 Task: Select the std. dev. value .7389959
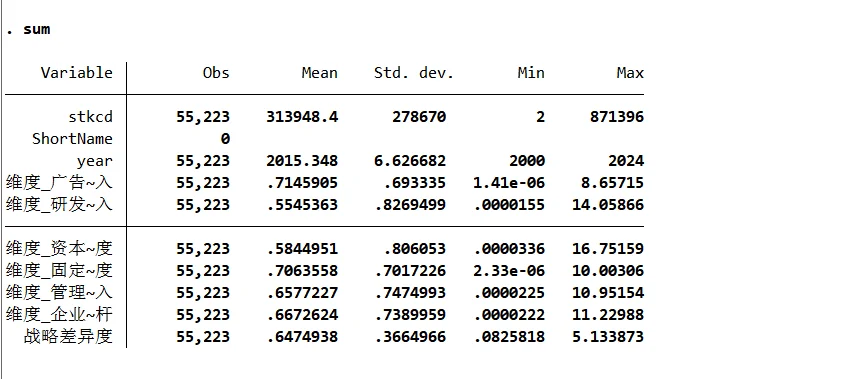point(410,314)
